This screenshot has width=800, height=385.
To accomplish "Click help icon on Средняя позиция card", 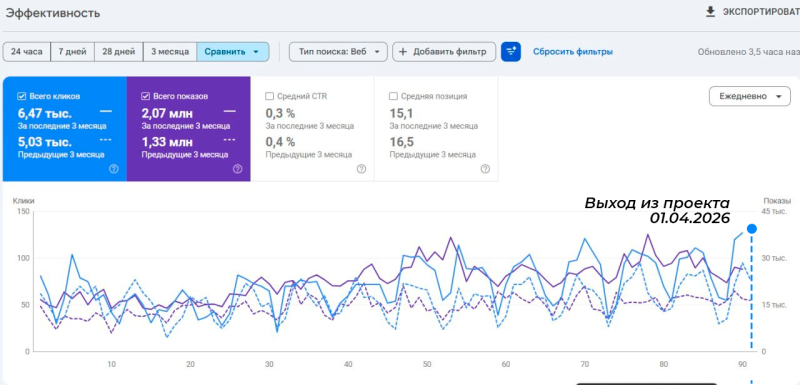I will [x=485, y=169].
